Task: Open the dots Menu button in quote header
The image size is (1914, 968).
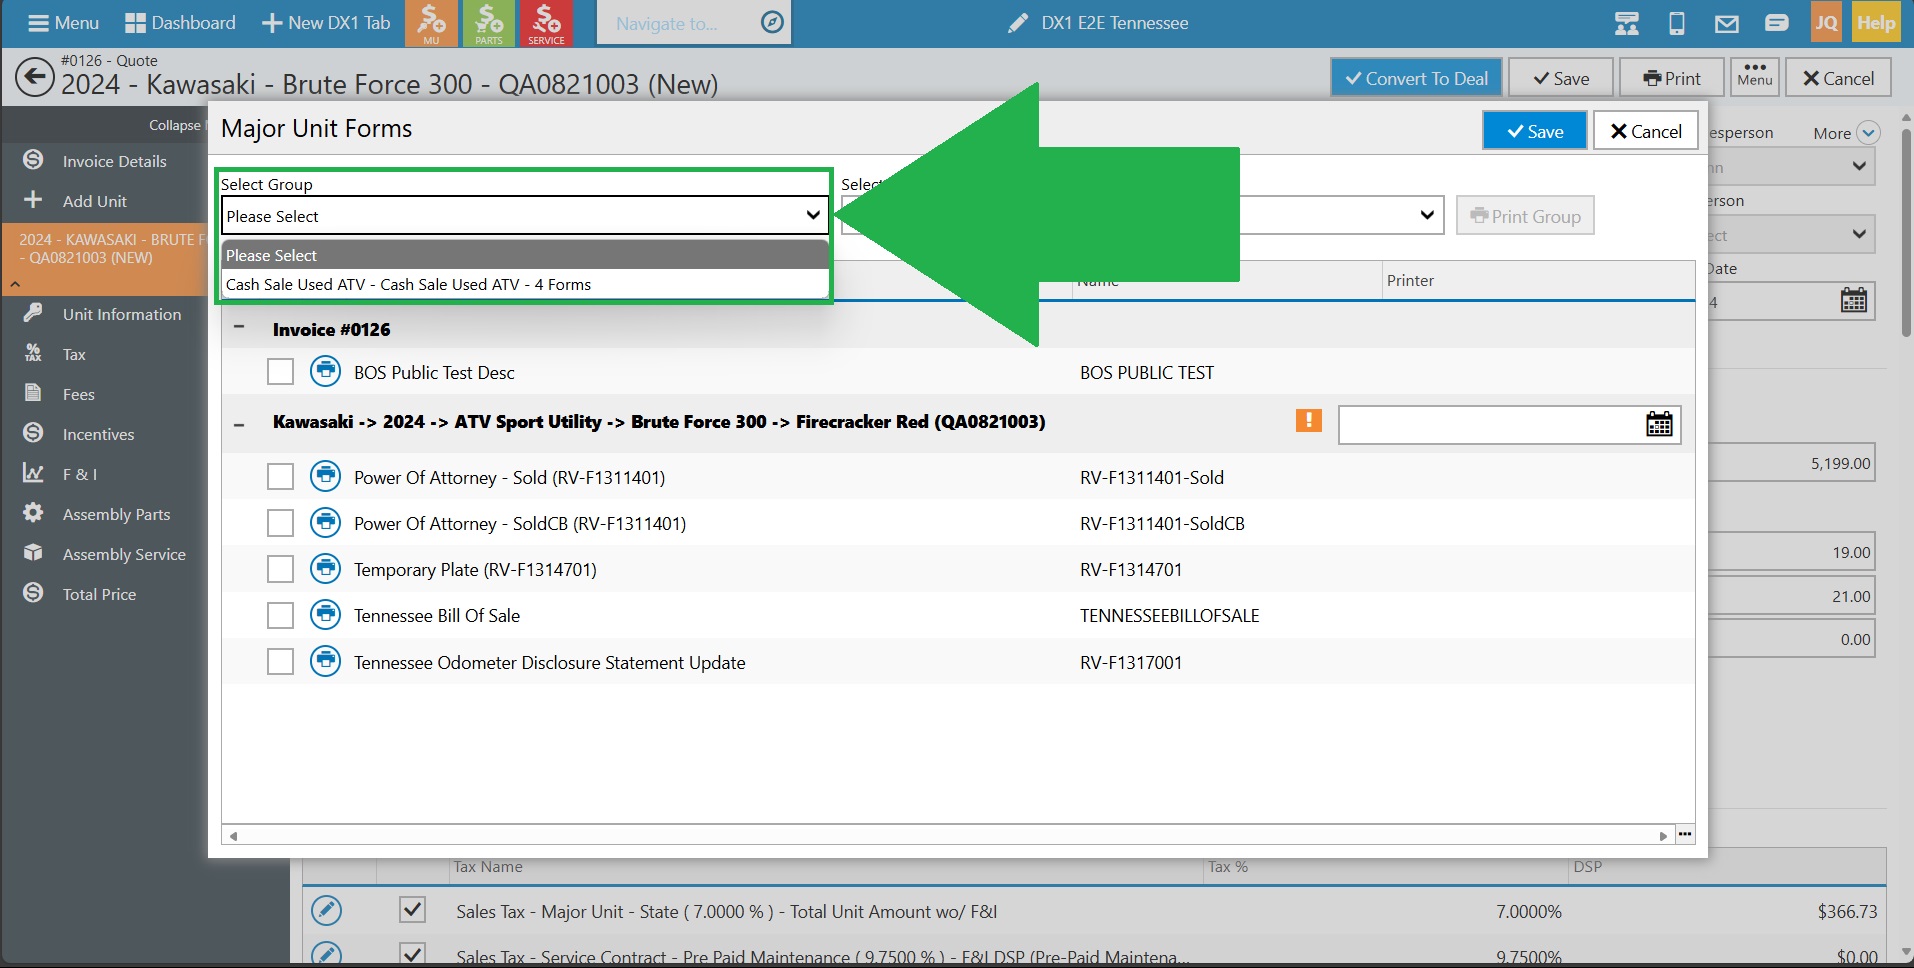Action: pos(1755,76)
